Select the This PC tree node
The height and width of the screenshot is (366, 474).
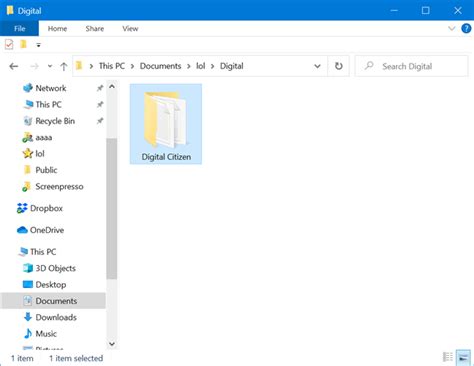(x=43, y=252)
